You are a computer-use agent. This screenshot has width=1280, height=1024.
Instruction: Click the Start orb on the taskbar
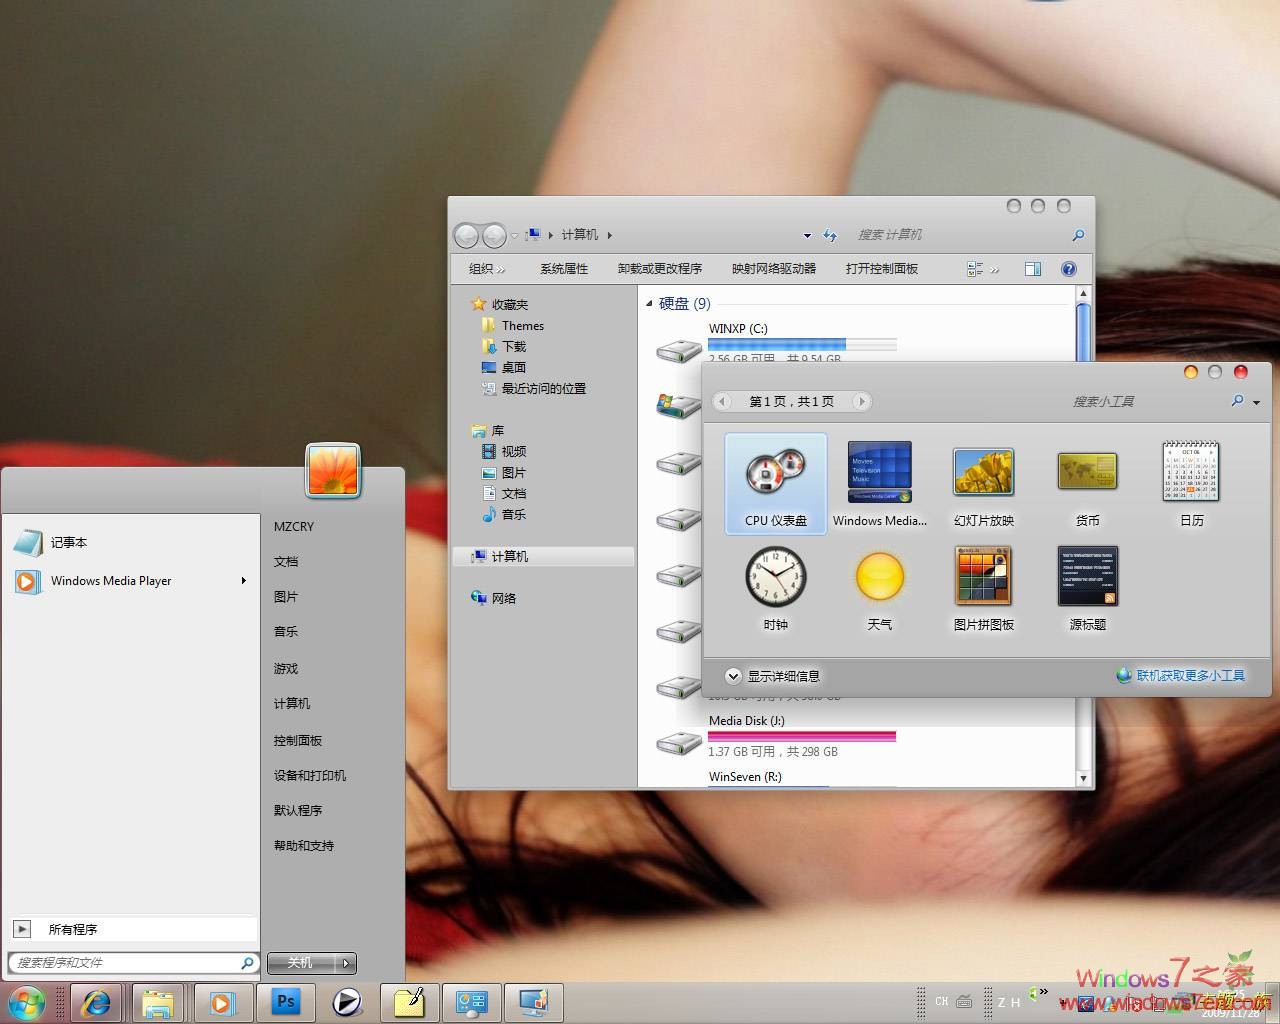tap(26, 1003)
